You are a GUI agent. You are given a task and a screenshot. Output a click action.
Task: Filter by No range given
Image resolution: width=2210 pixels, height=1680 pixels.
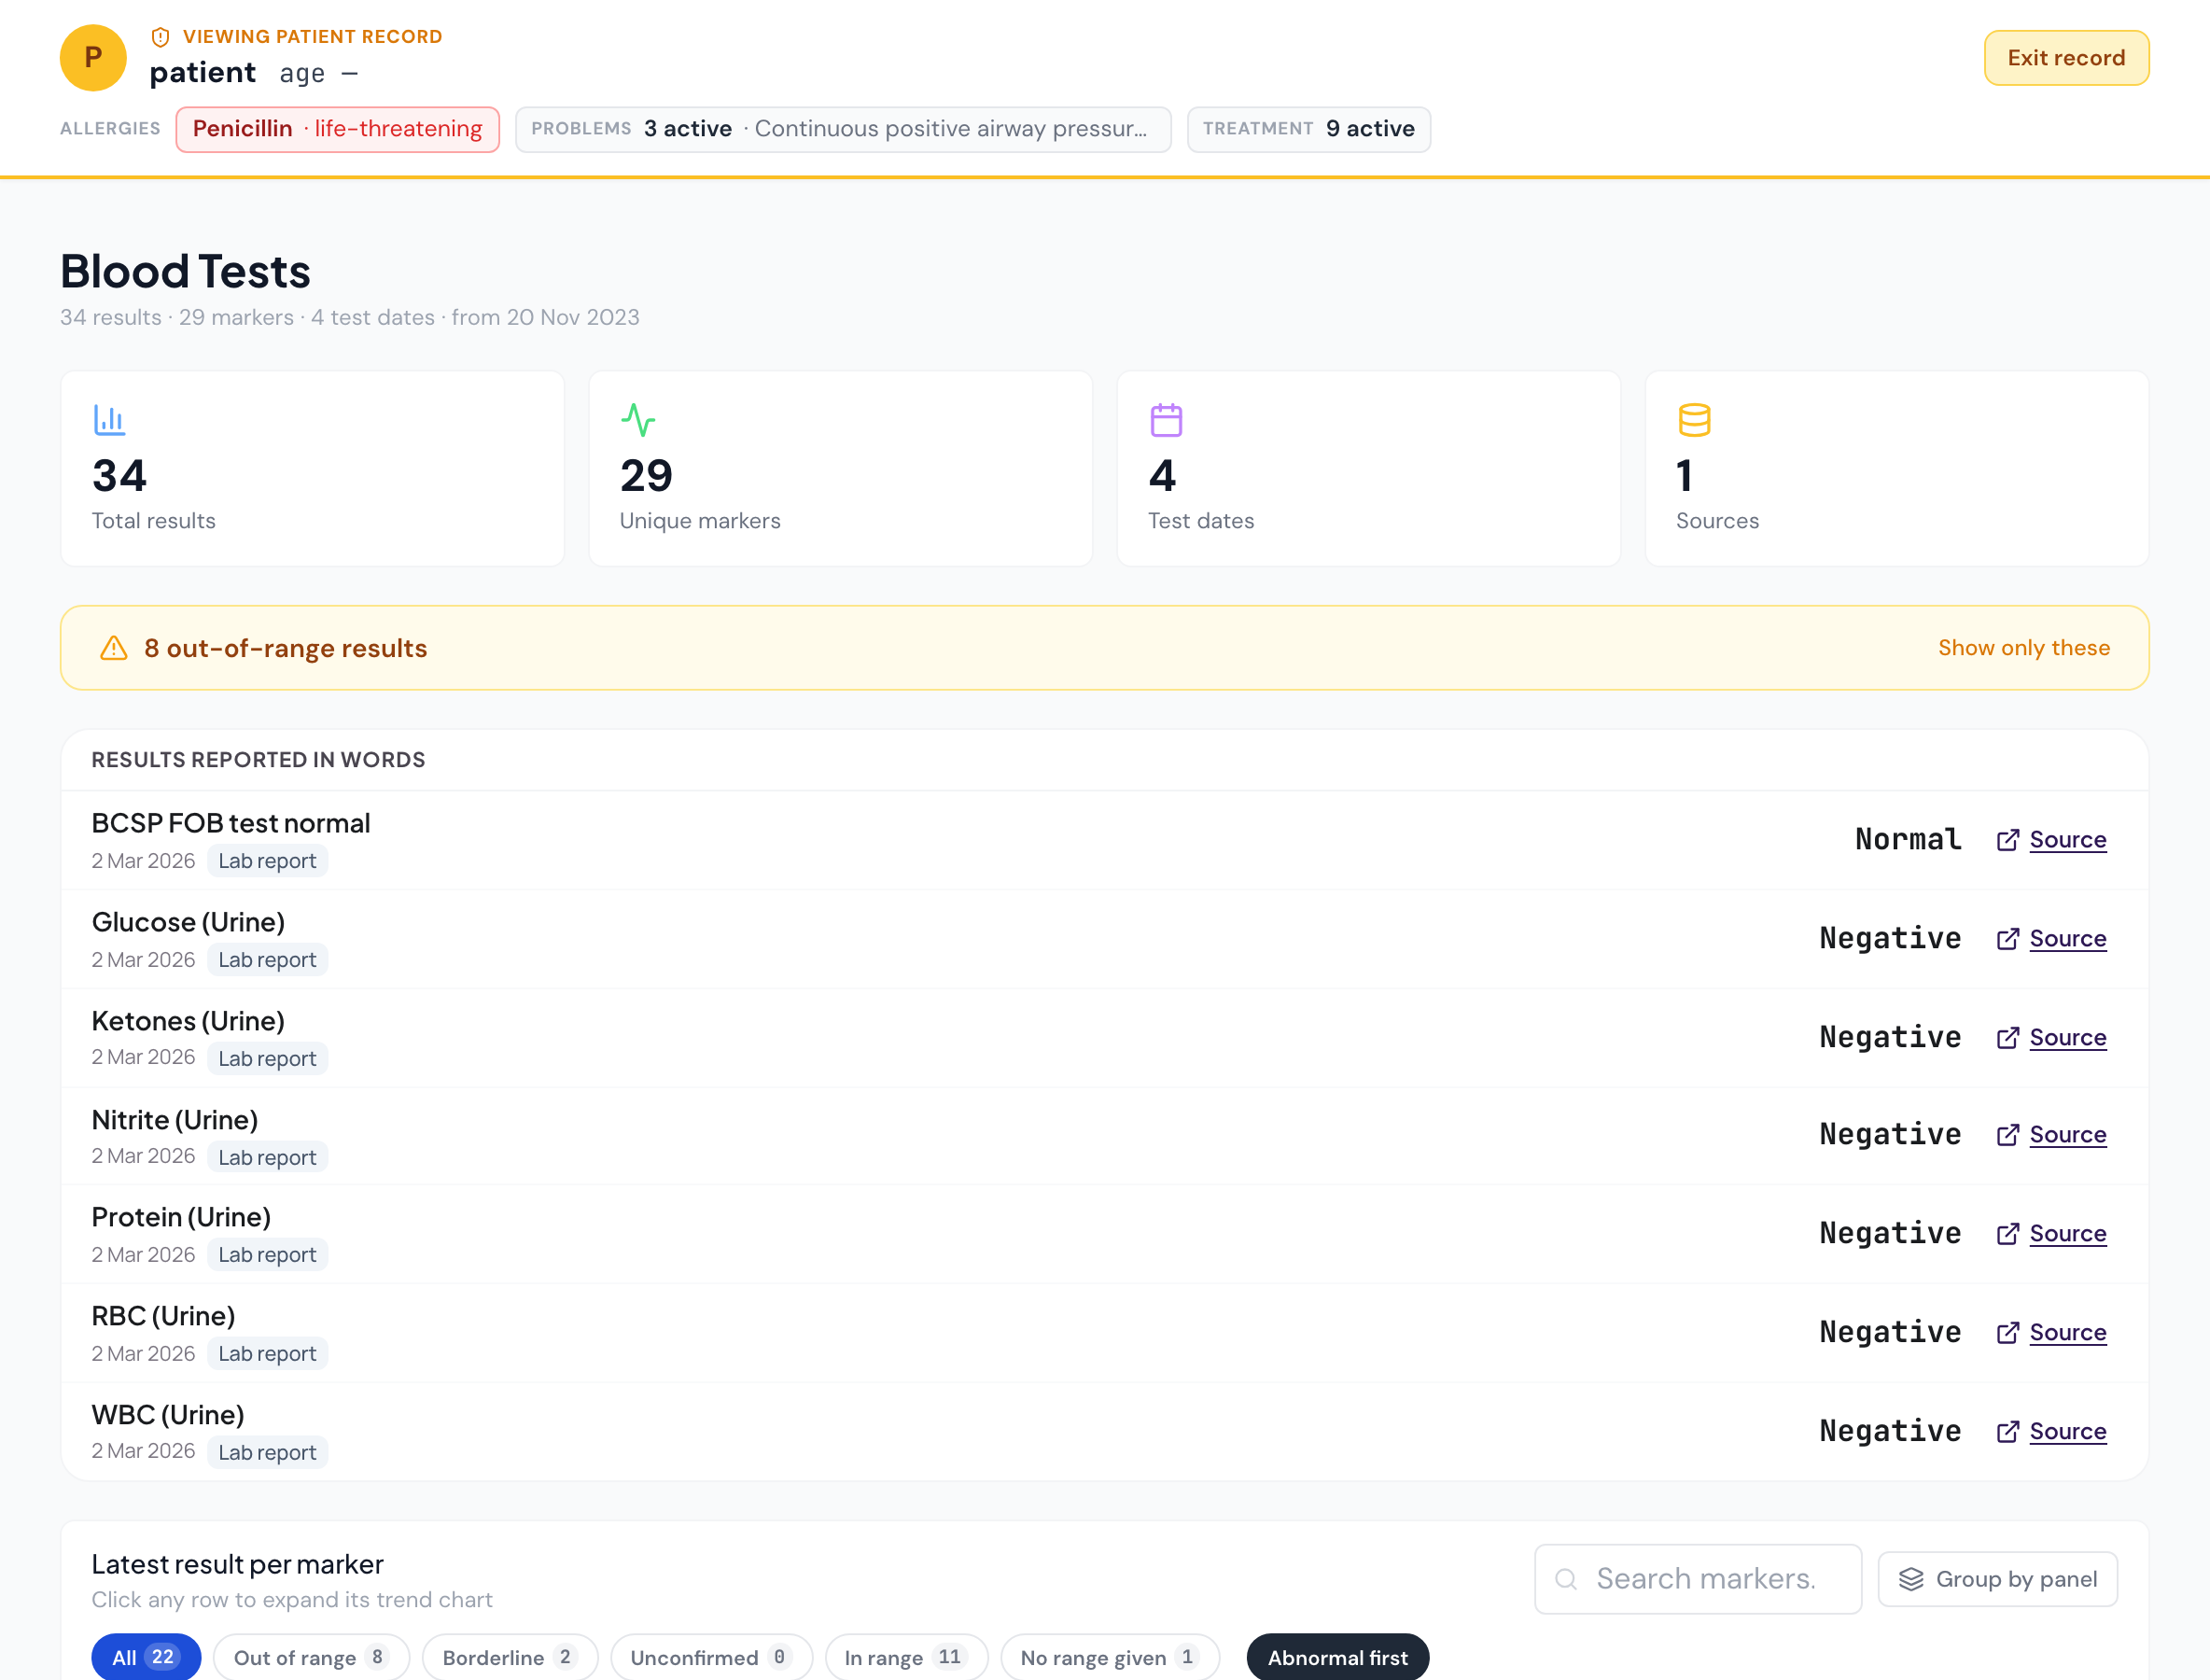click(x=1110, y=1657)
